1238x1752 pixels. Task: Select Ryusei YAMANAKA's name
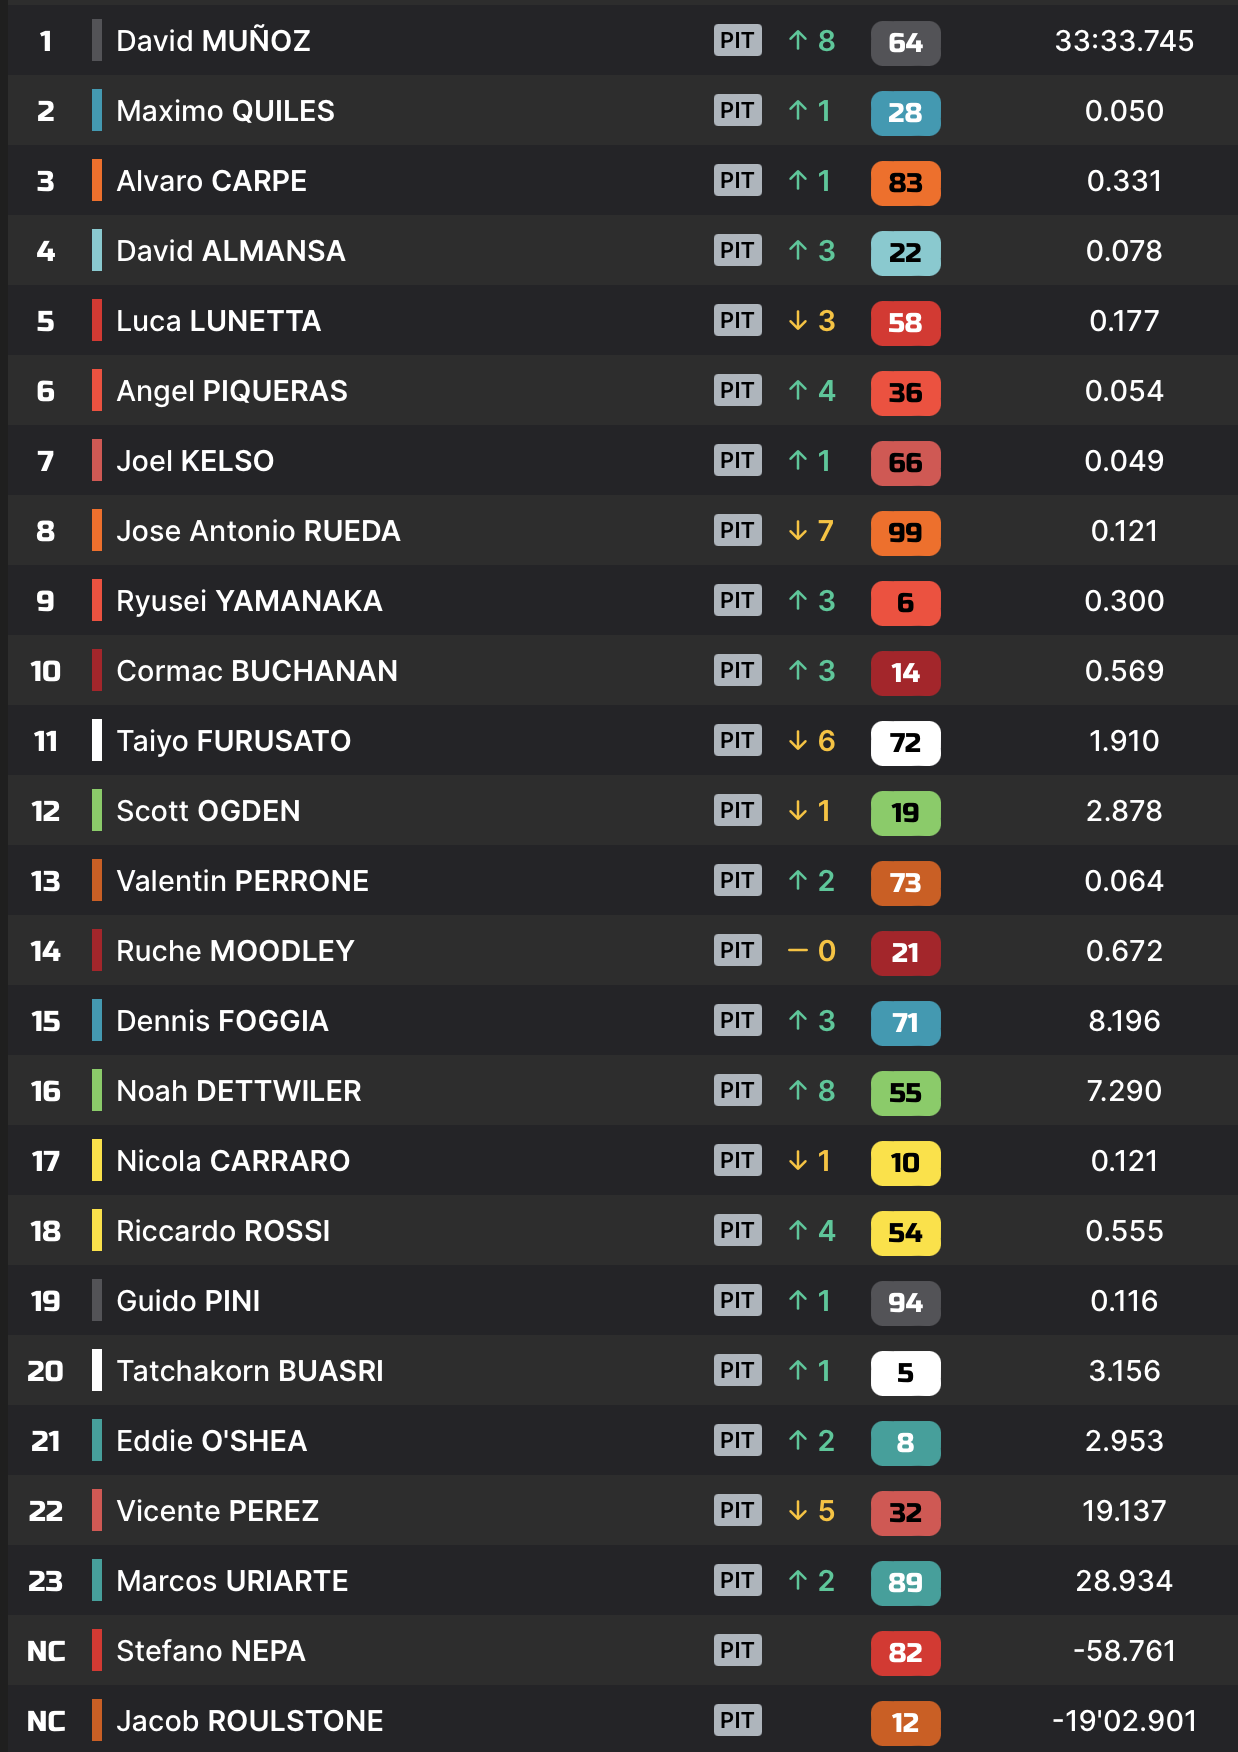pos(249,601)
